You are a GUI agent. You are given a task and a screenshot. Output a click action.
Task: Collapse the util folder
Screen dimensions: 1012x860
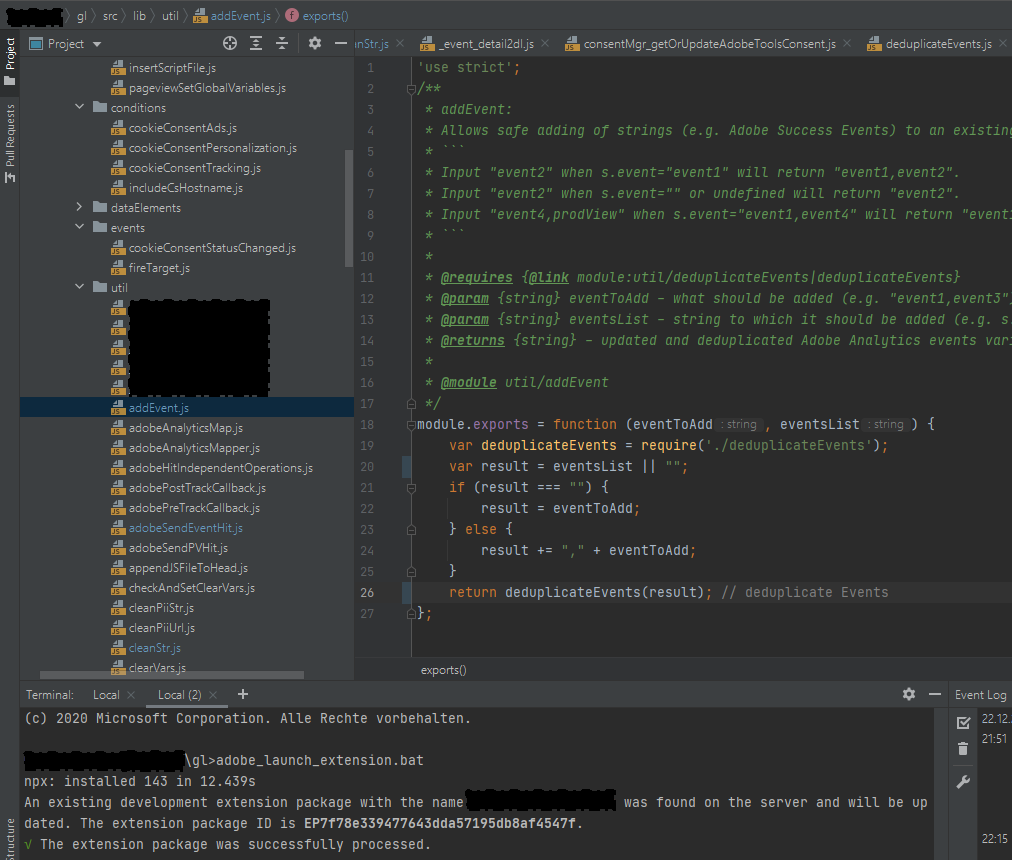[x=79, y=287]
